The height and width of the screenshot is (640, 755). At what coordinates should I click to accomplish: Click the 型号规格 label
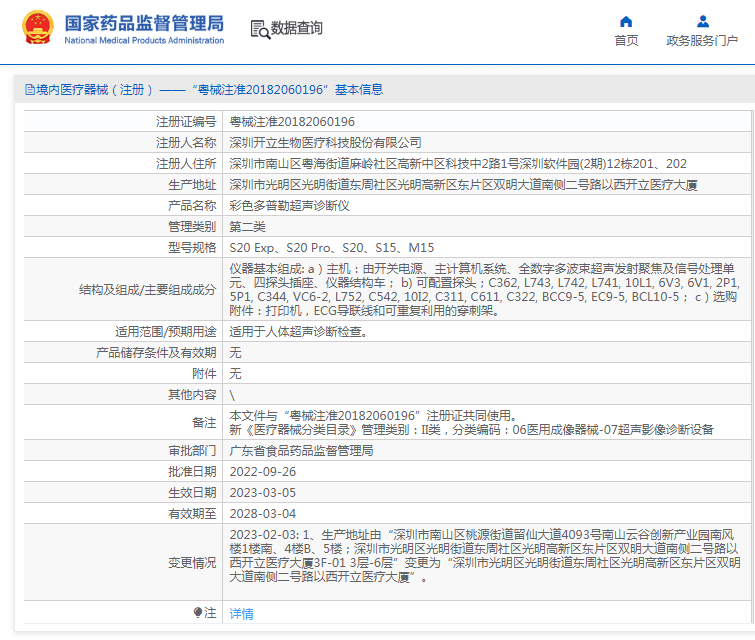pos(192,248)
